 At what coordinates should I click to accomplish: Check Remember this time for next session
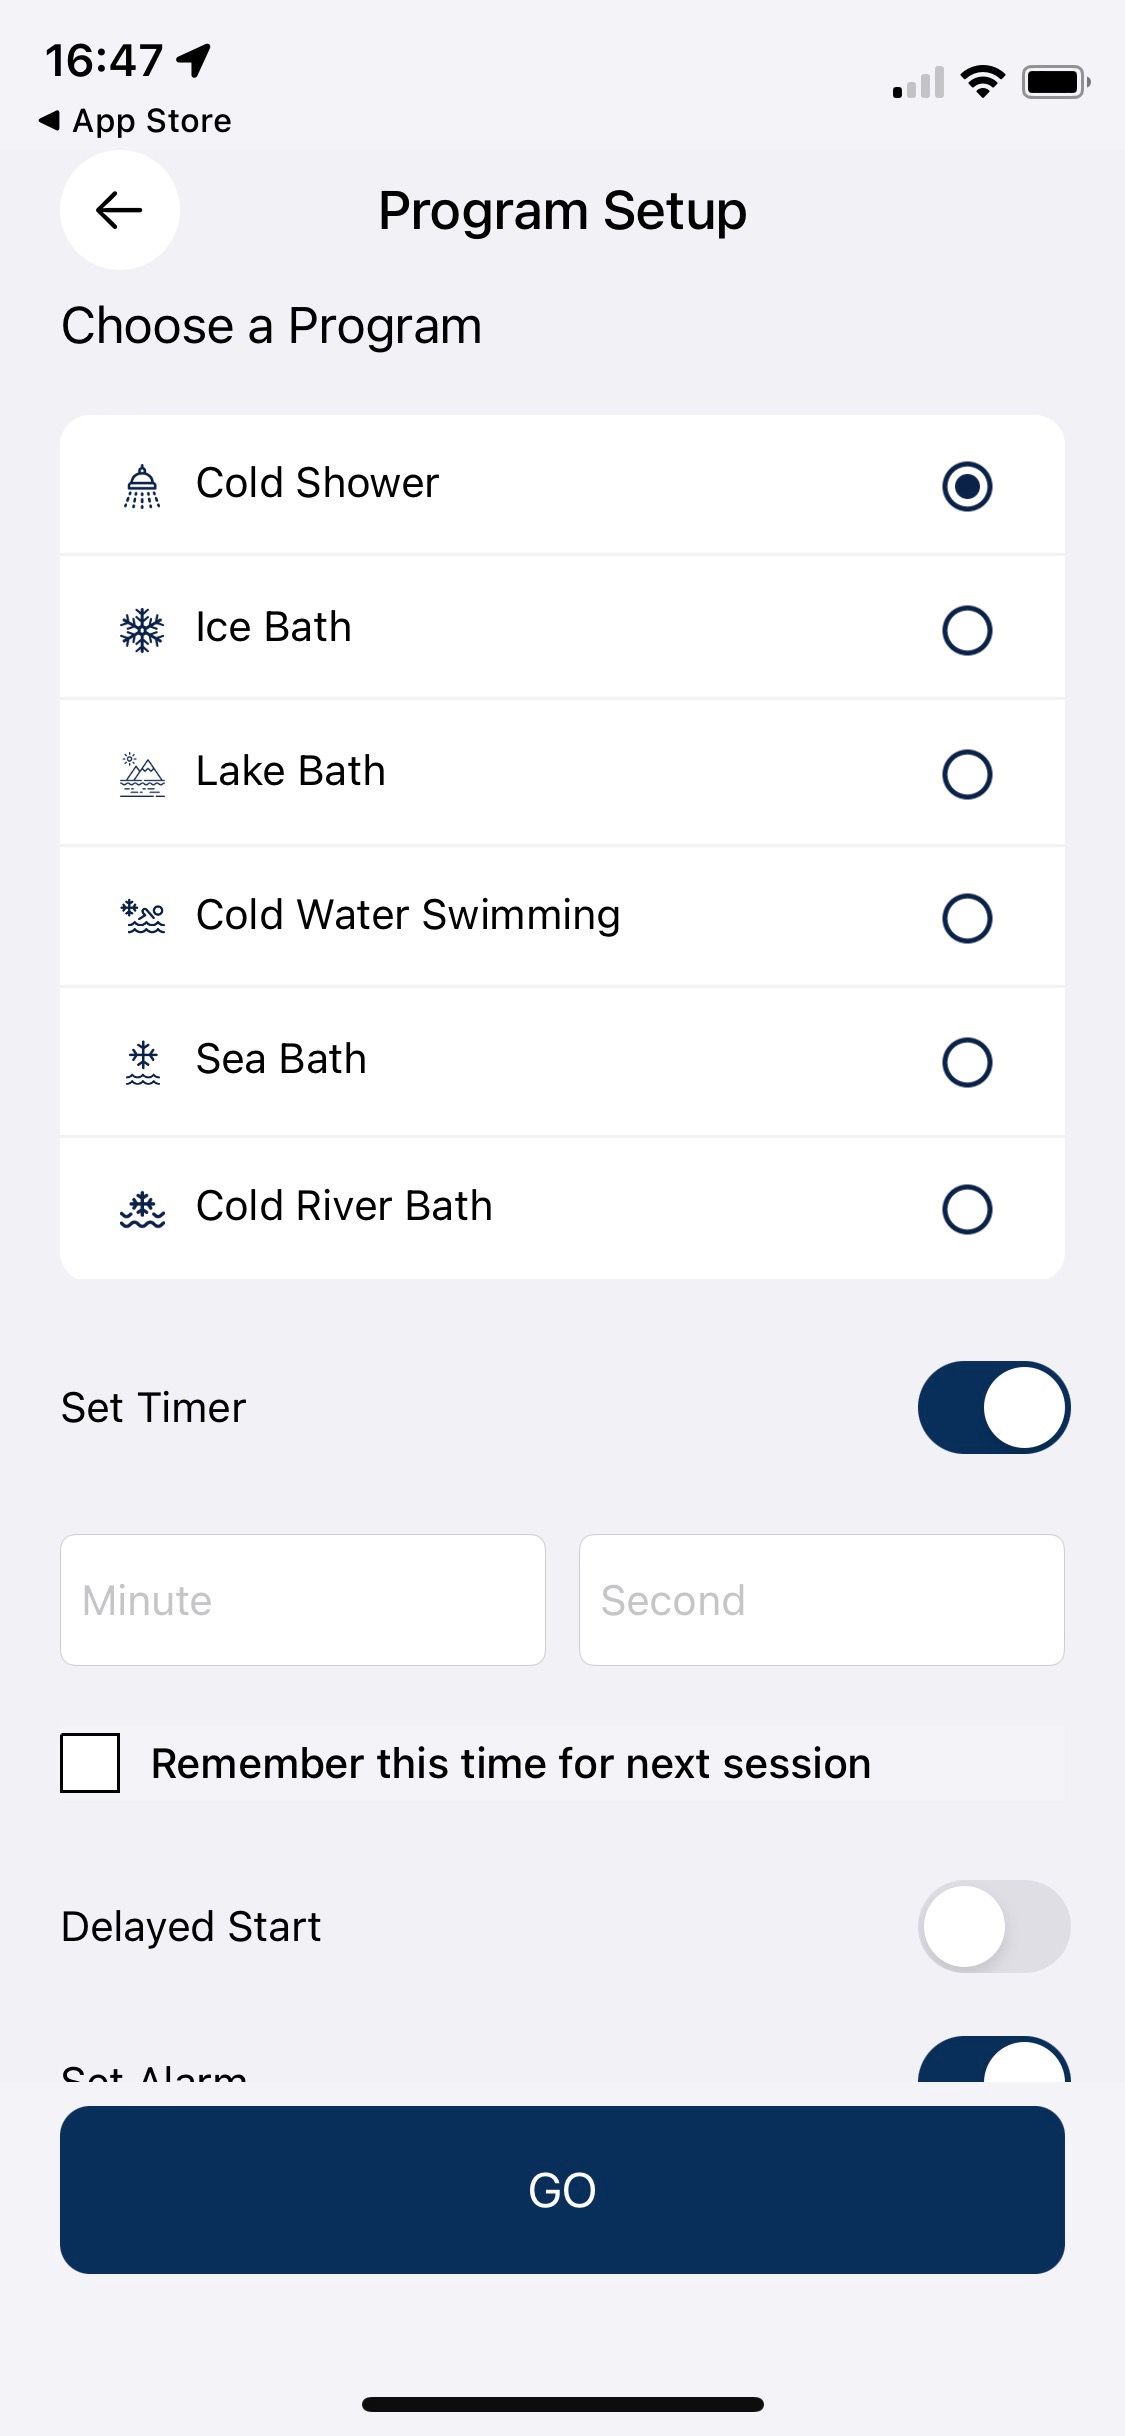click(90, 1763)
